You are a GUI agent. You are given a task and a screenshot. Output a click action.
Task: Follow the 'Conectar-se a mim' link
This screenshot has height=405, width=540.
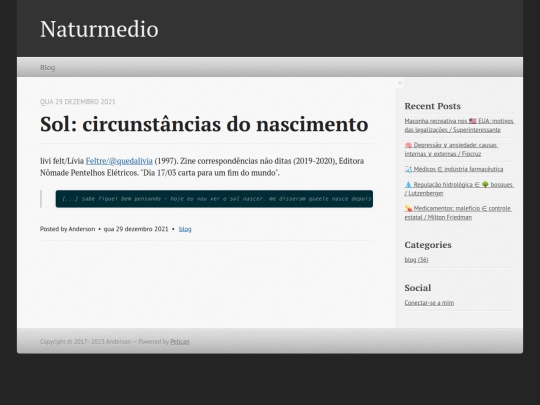pos(429,303)
